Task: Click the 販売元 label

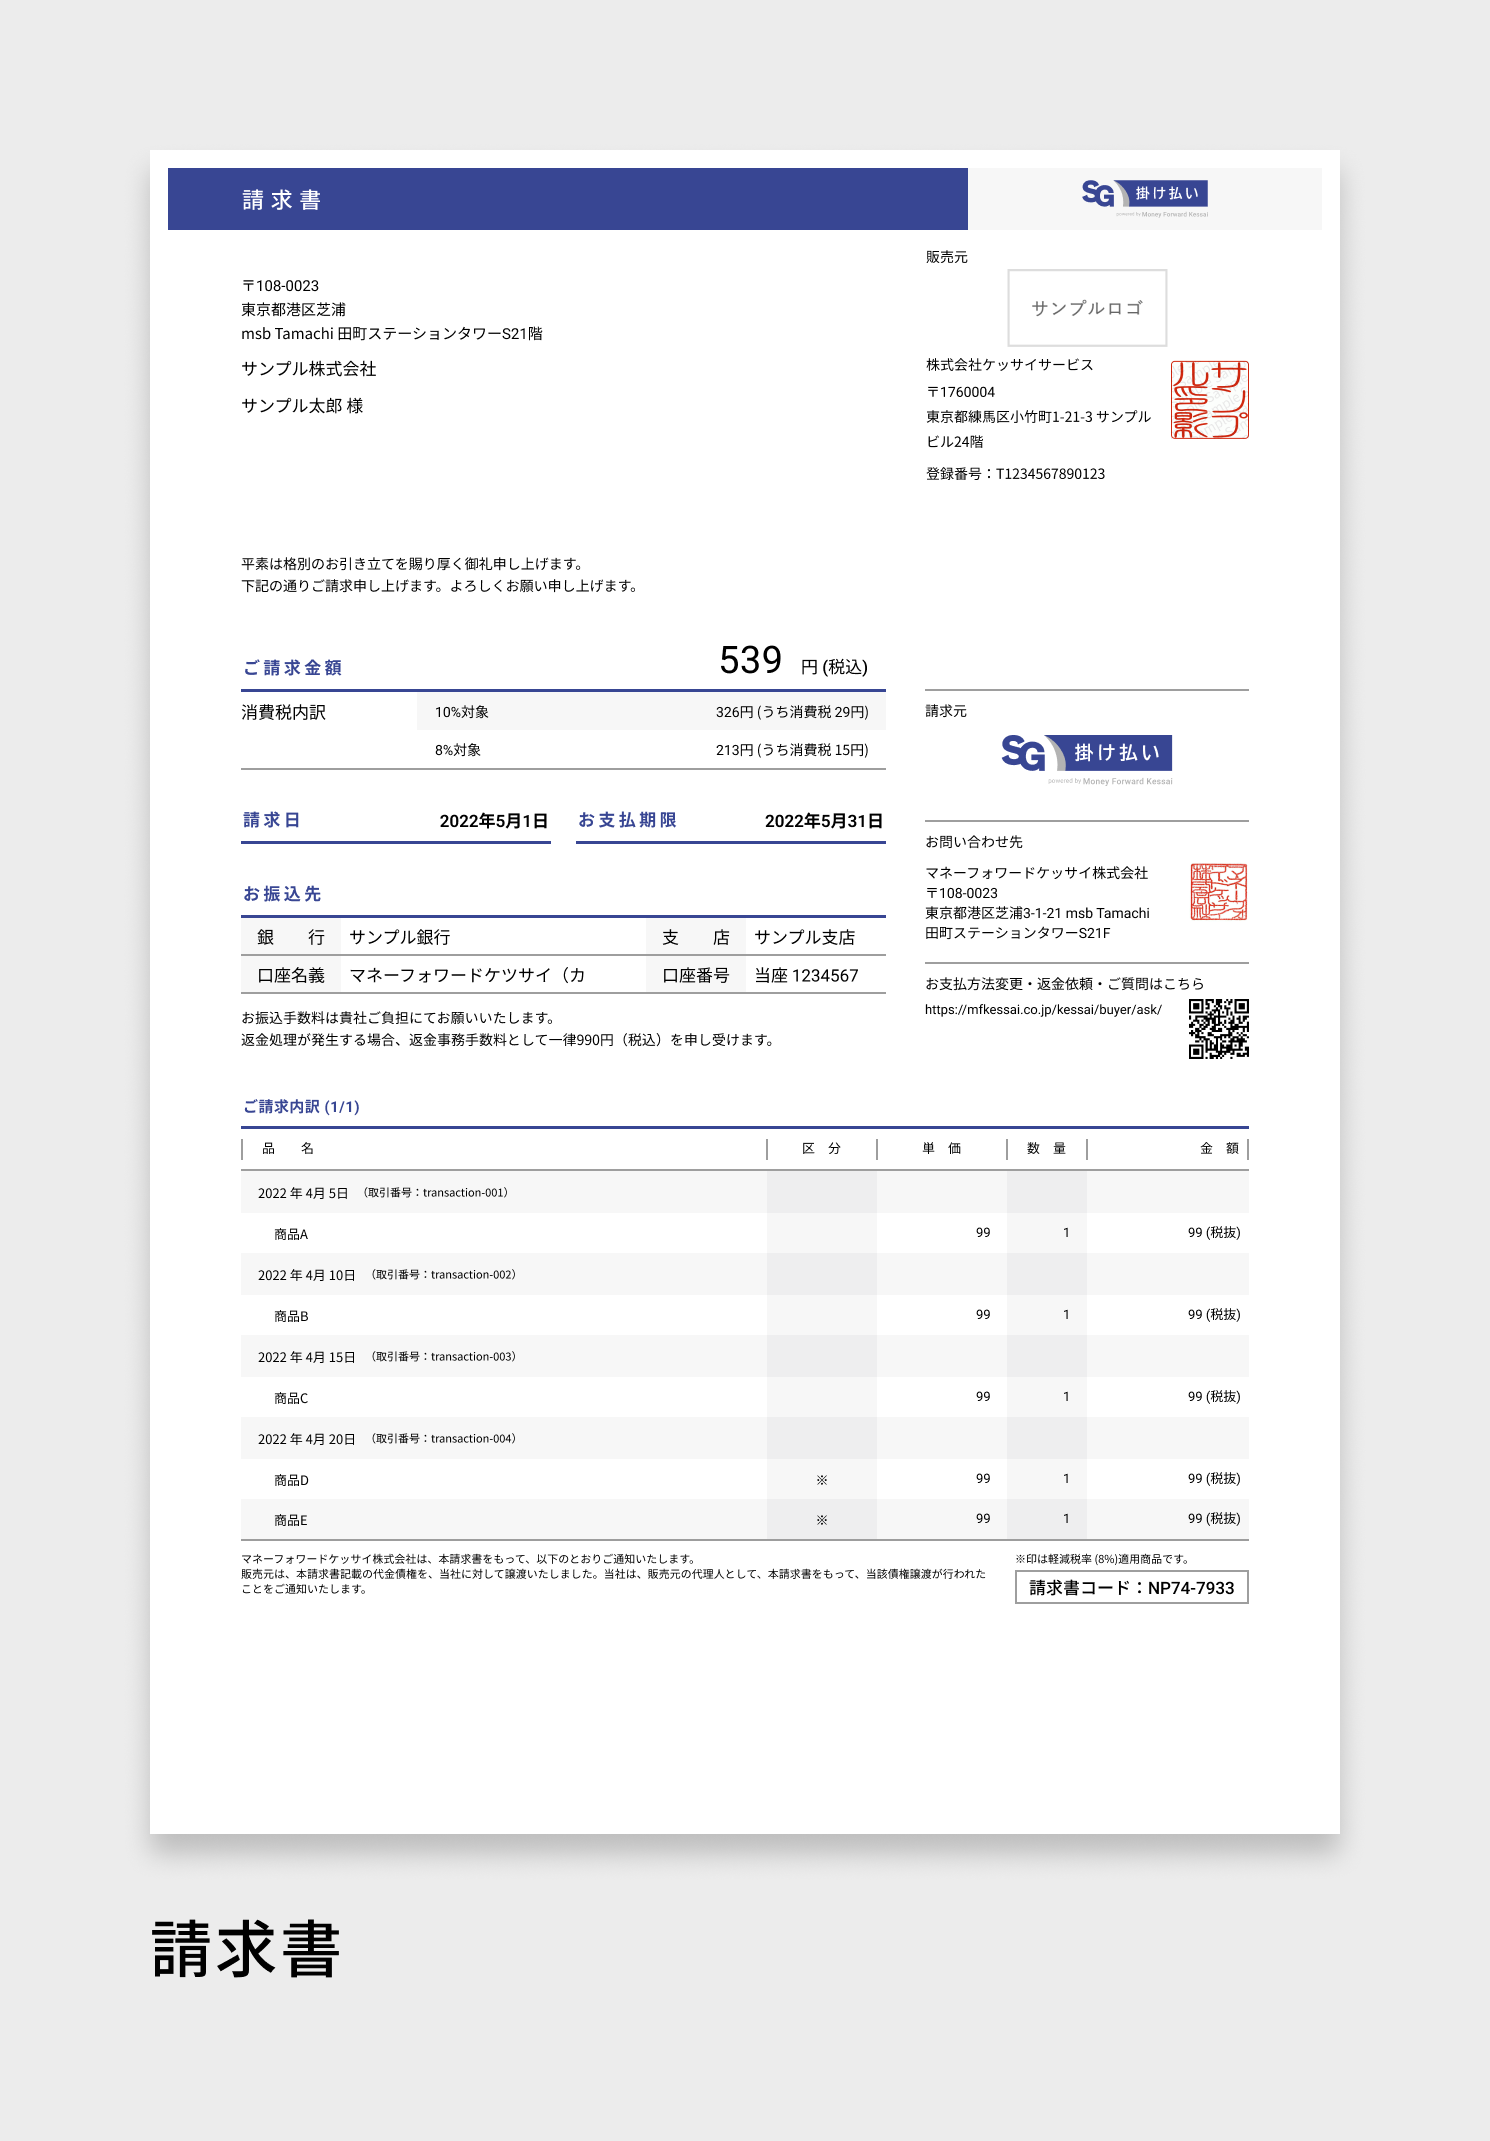Action: (x=947, y=257)
